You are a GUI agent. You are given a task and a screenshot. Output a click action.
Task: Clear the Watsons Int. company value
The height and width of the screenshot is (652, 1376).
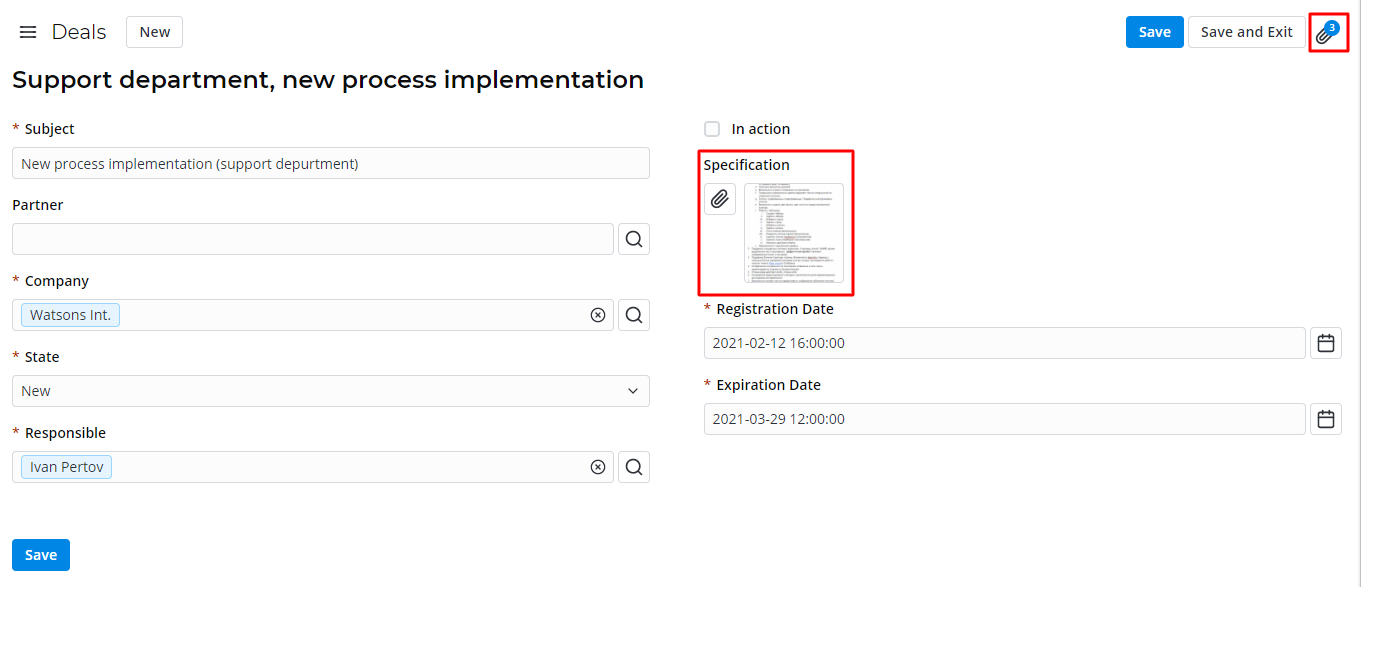tap(598, 315)
